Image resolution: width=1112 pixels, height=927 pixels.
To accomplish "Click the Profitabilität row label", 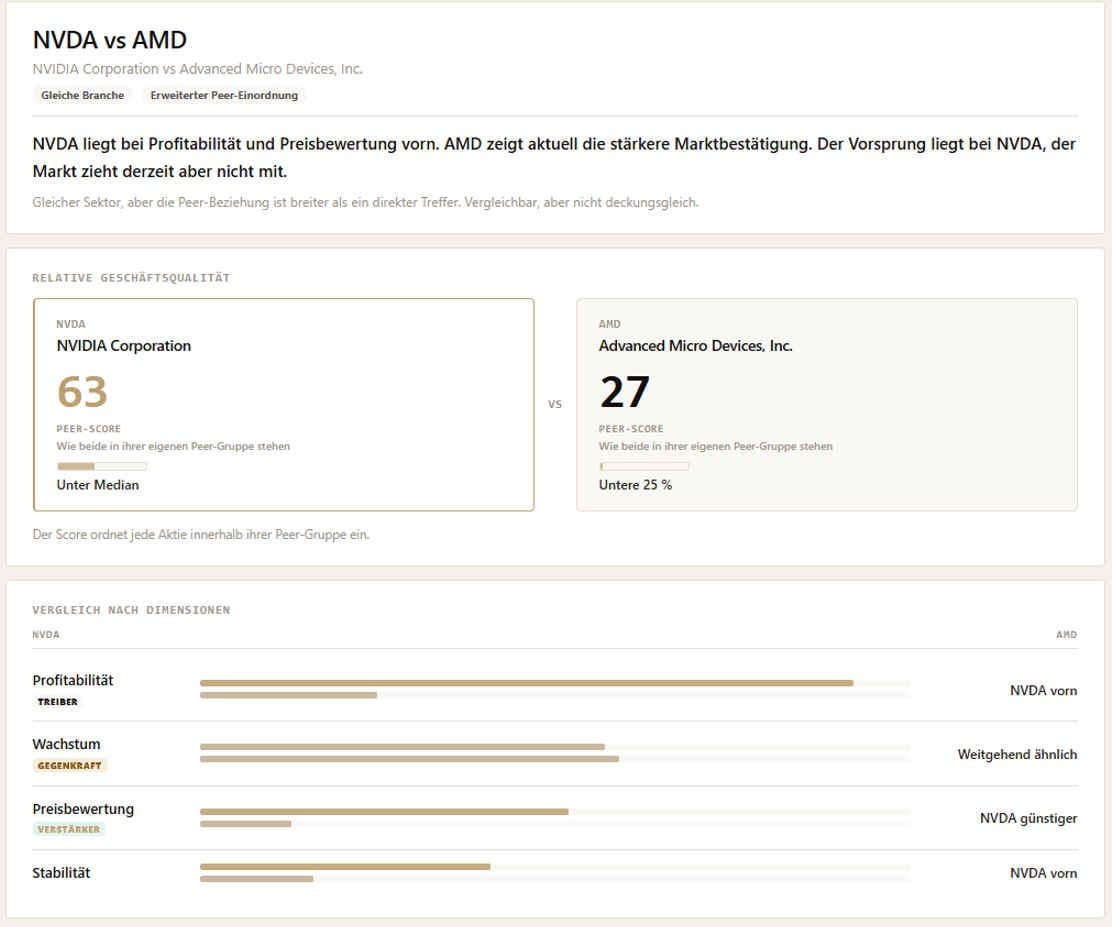I will (73, 680).
